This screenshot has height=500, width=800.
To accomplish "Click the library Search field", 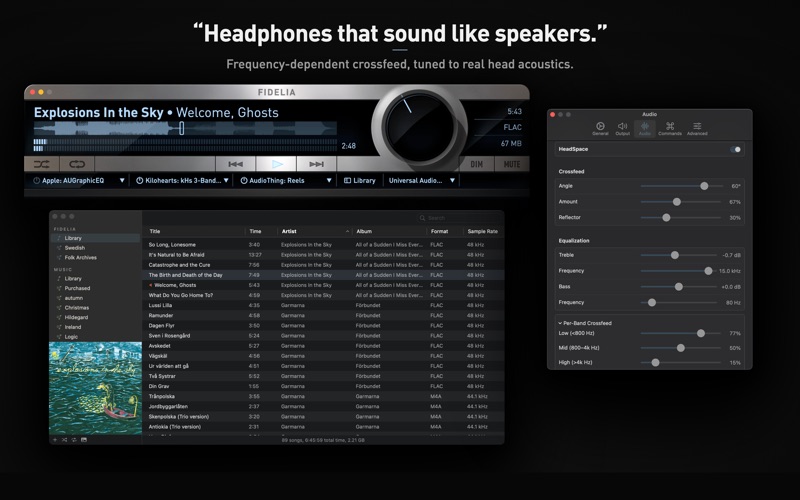I will (458, 218).
